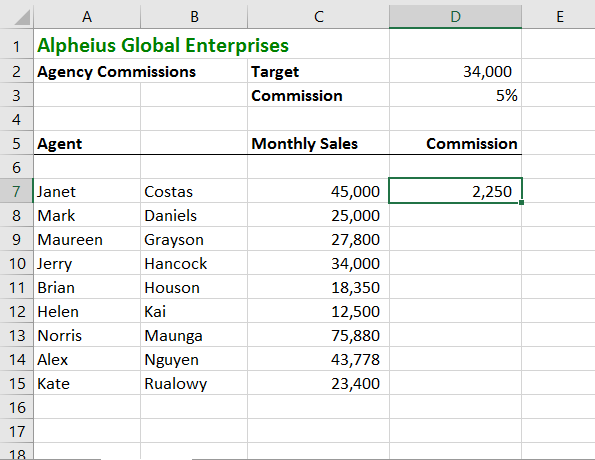595x460 pixels.
Task: Click the cell containing Hancock
Action: tap(194, 263)
